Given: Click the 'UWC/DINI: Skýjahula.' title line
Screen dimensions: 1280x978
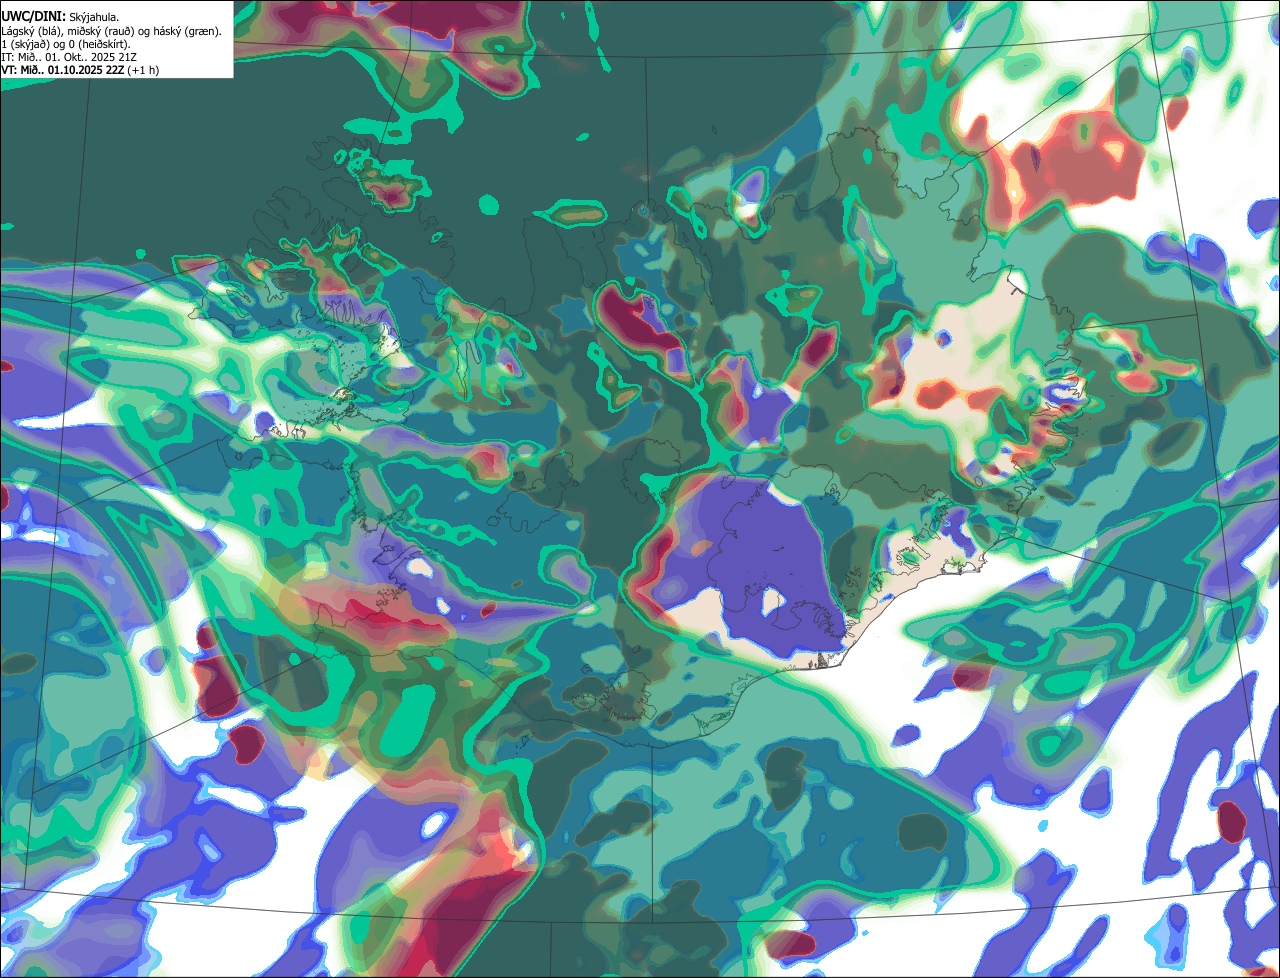Looking at the screenshot, I should [x=60, y=18].
